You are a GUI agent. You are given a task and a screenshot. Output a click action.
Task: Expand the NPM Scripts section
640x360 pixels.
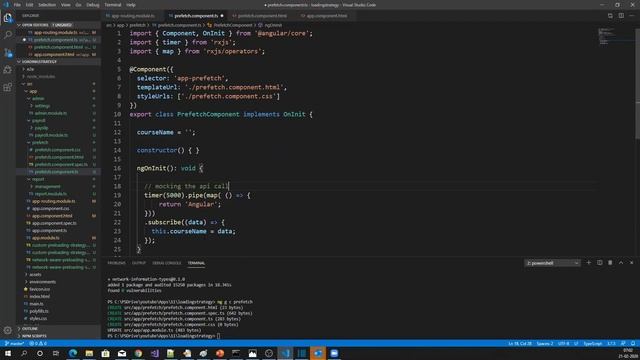pyautogui.click(x=34, y=336)
